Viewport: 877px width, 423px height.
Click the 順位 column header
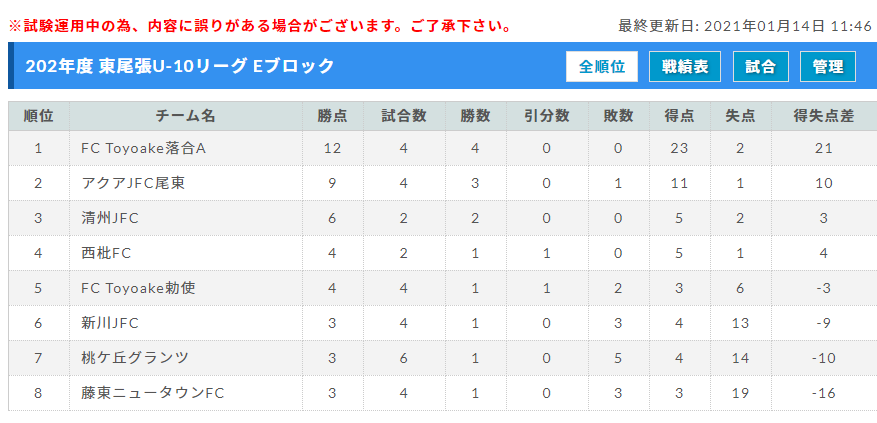coord(39,116)
